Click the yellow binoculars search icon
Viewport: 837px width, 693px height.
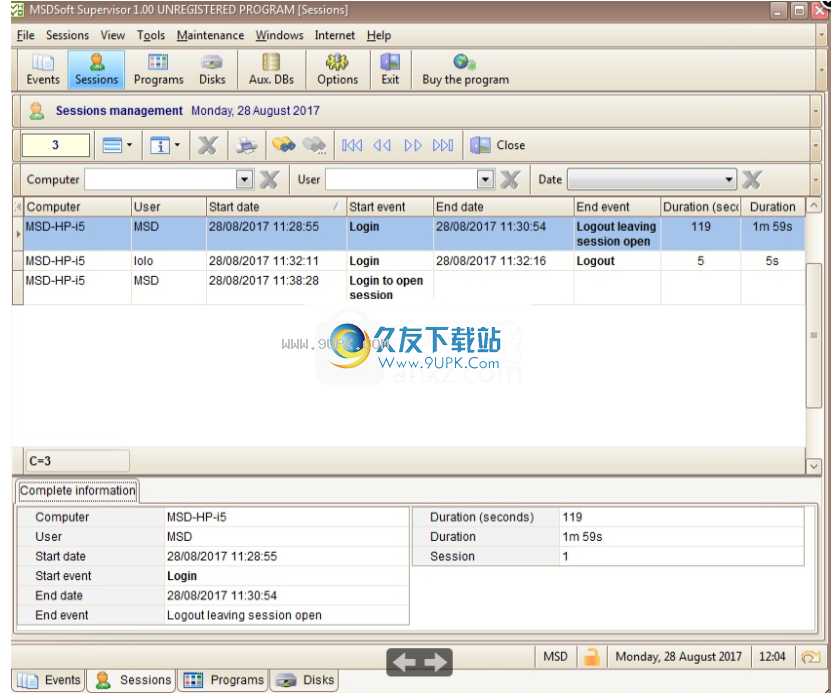[x=283, y=145]
